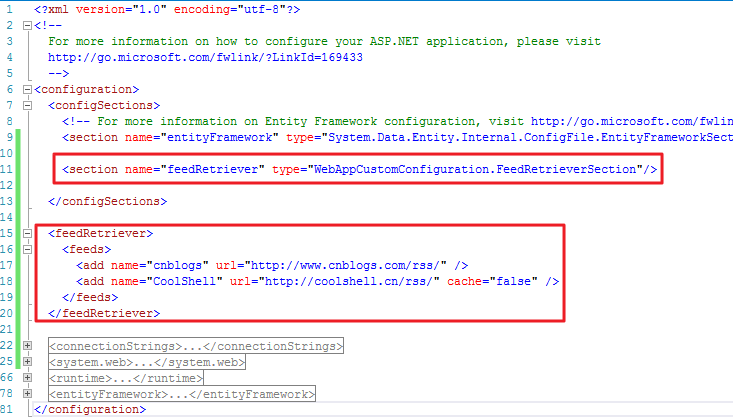Collapse the feeds element on line 16
Viewport: 733px width, 420px height.
[28, 249]
